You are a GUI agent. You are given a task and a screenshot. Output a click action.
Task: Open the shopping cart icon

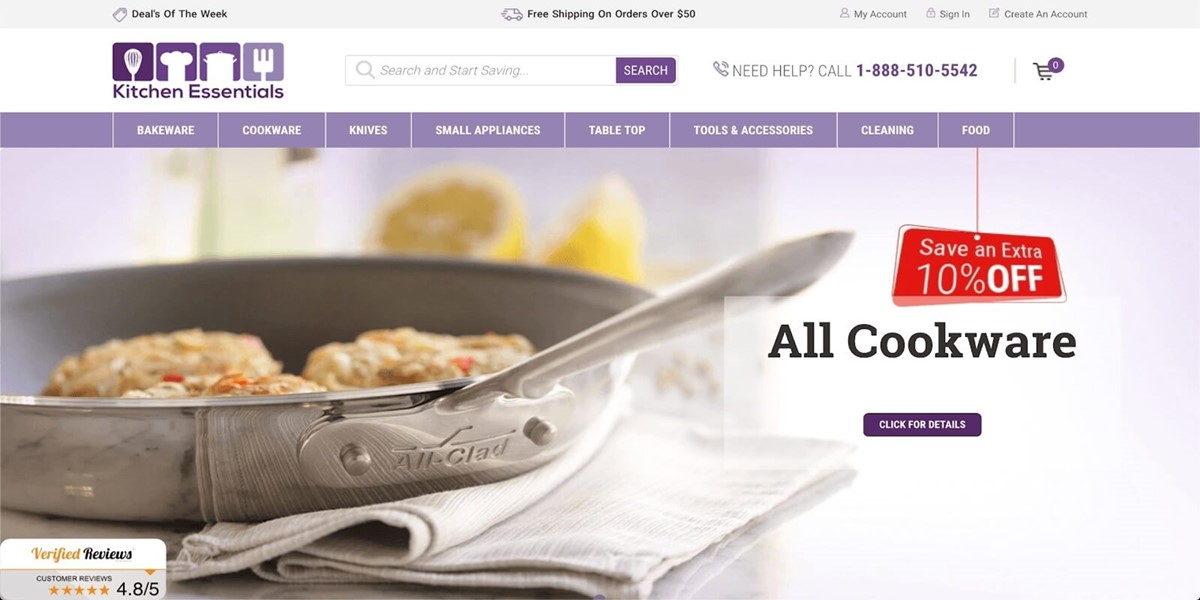(1044, 72)
